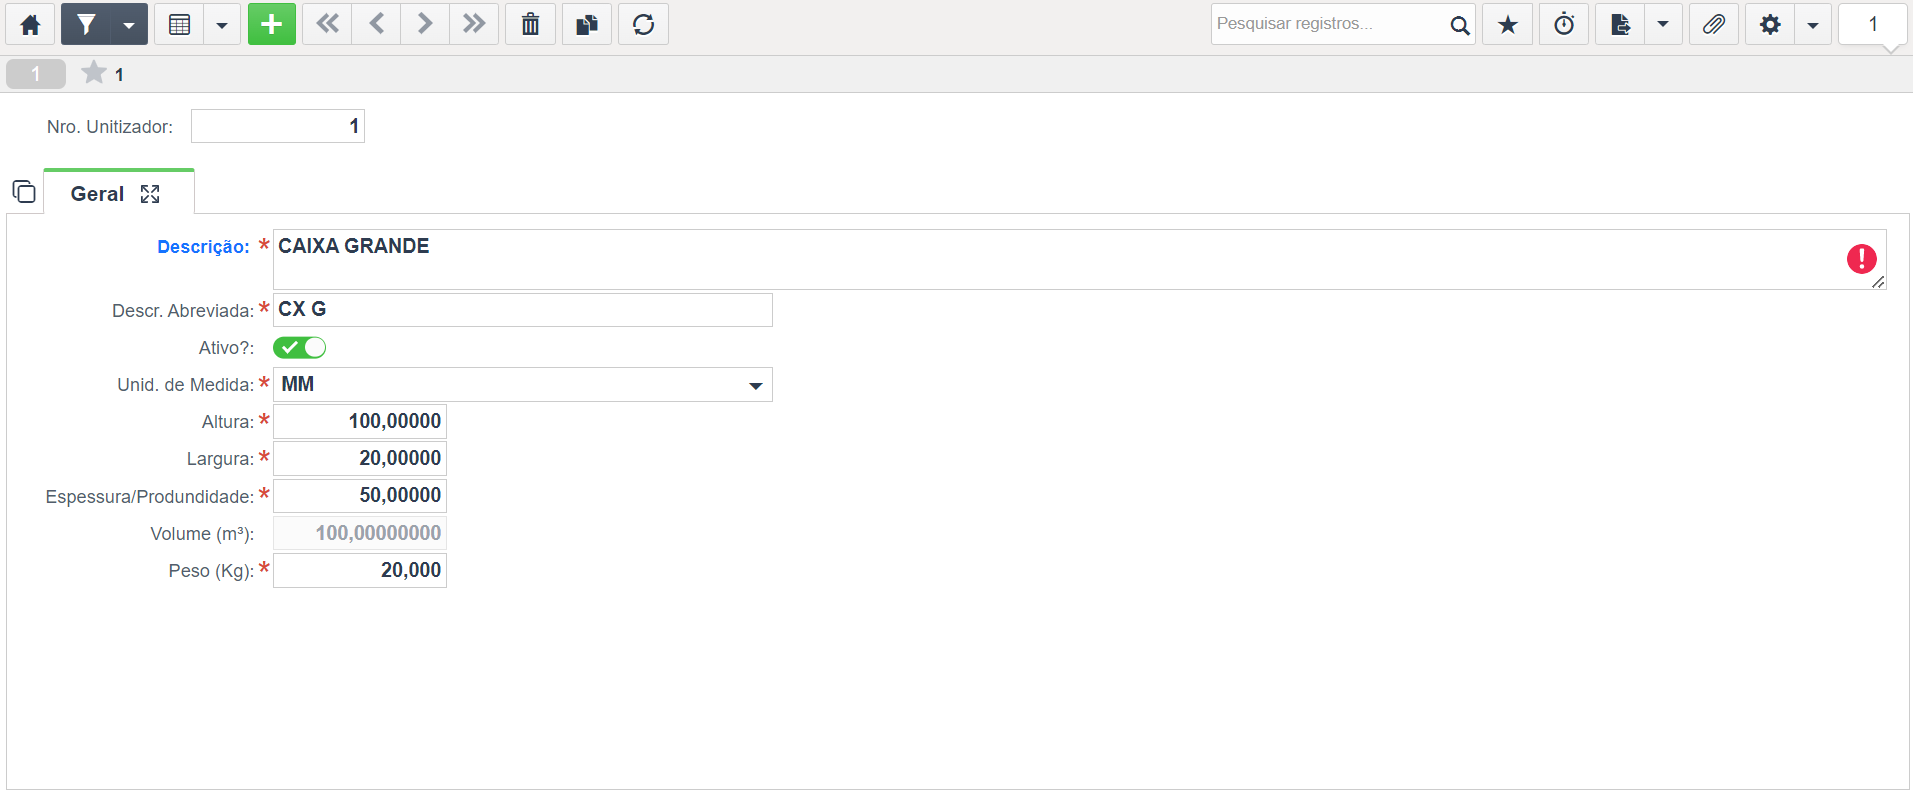Expand export document dropdown arrow

coord(1663,24)
